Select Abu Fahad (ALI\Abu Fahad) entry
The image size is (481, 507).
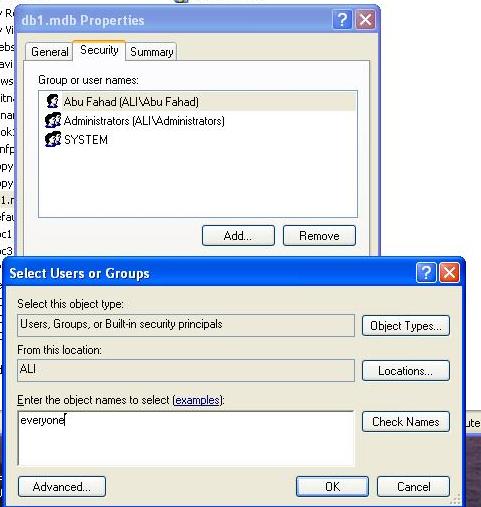coord(131,102)
